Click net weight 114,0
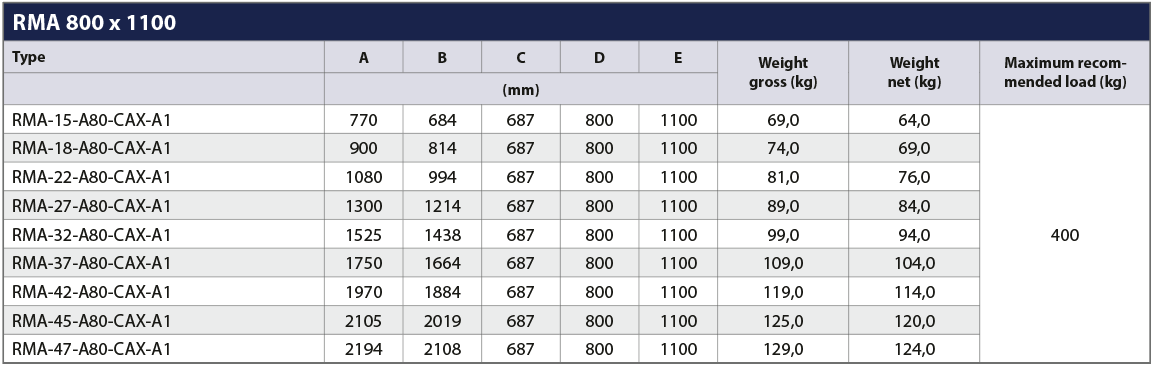The height and width of the screenshot is (367, 1155). [x=914, y=292]
